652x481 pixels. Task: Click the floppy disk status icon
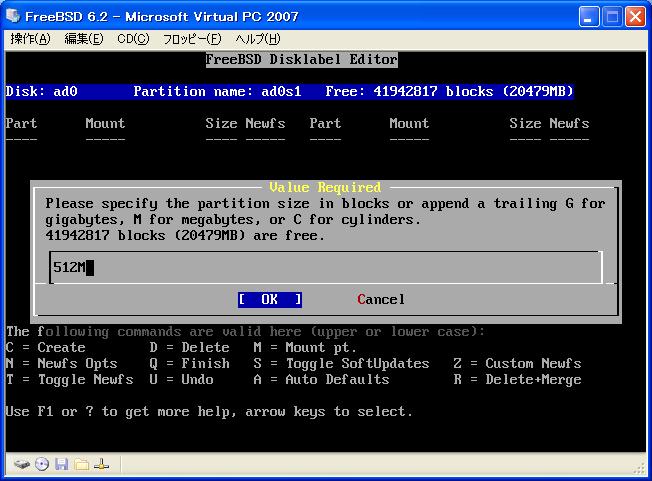click(62, 464)
